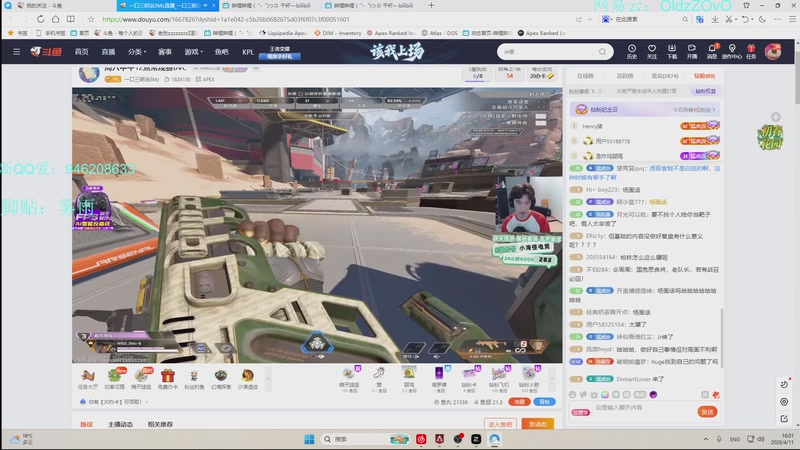This screenshot has width=800, height=450.
Task: Send the 钻粉卡 gift
Action: 469,380
